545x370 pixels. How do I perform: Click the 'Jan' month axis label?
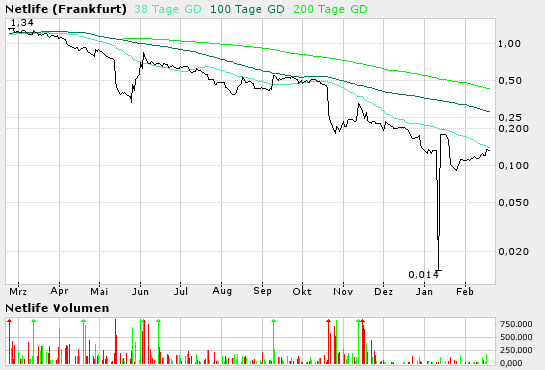(x=424, y=291)
